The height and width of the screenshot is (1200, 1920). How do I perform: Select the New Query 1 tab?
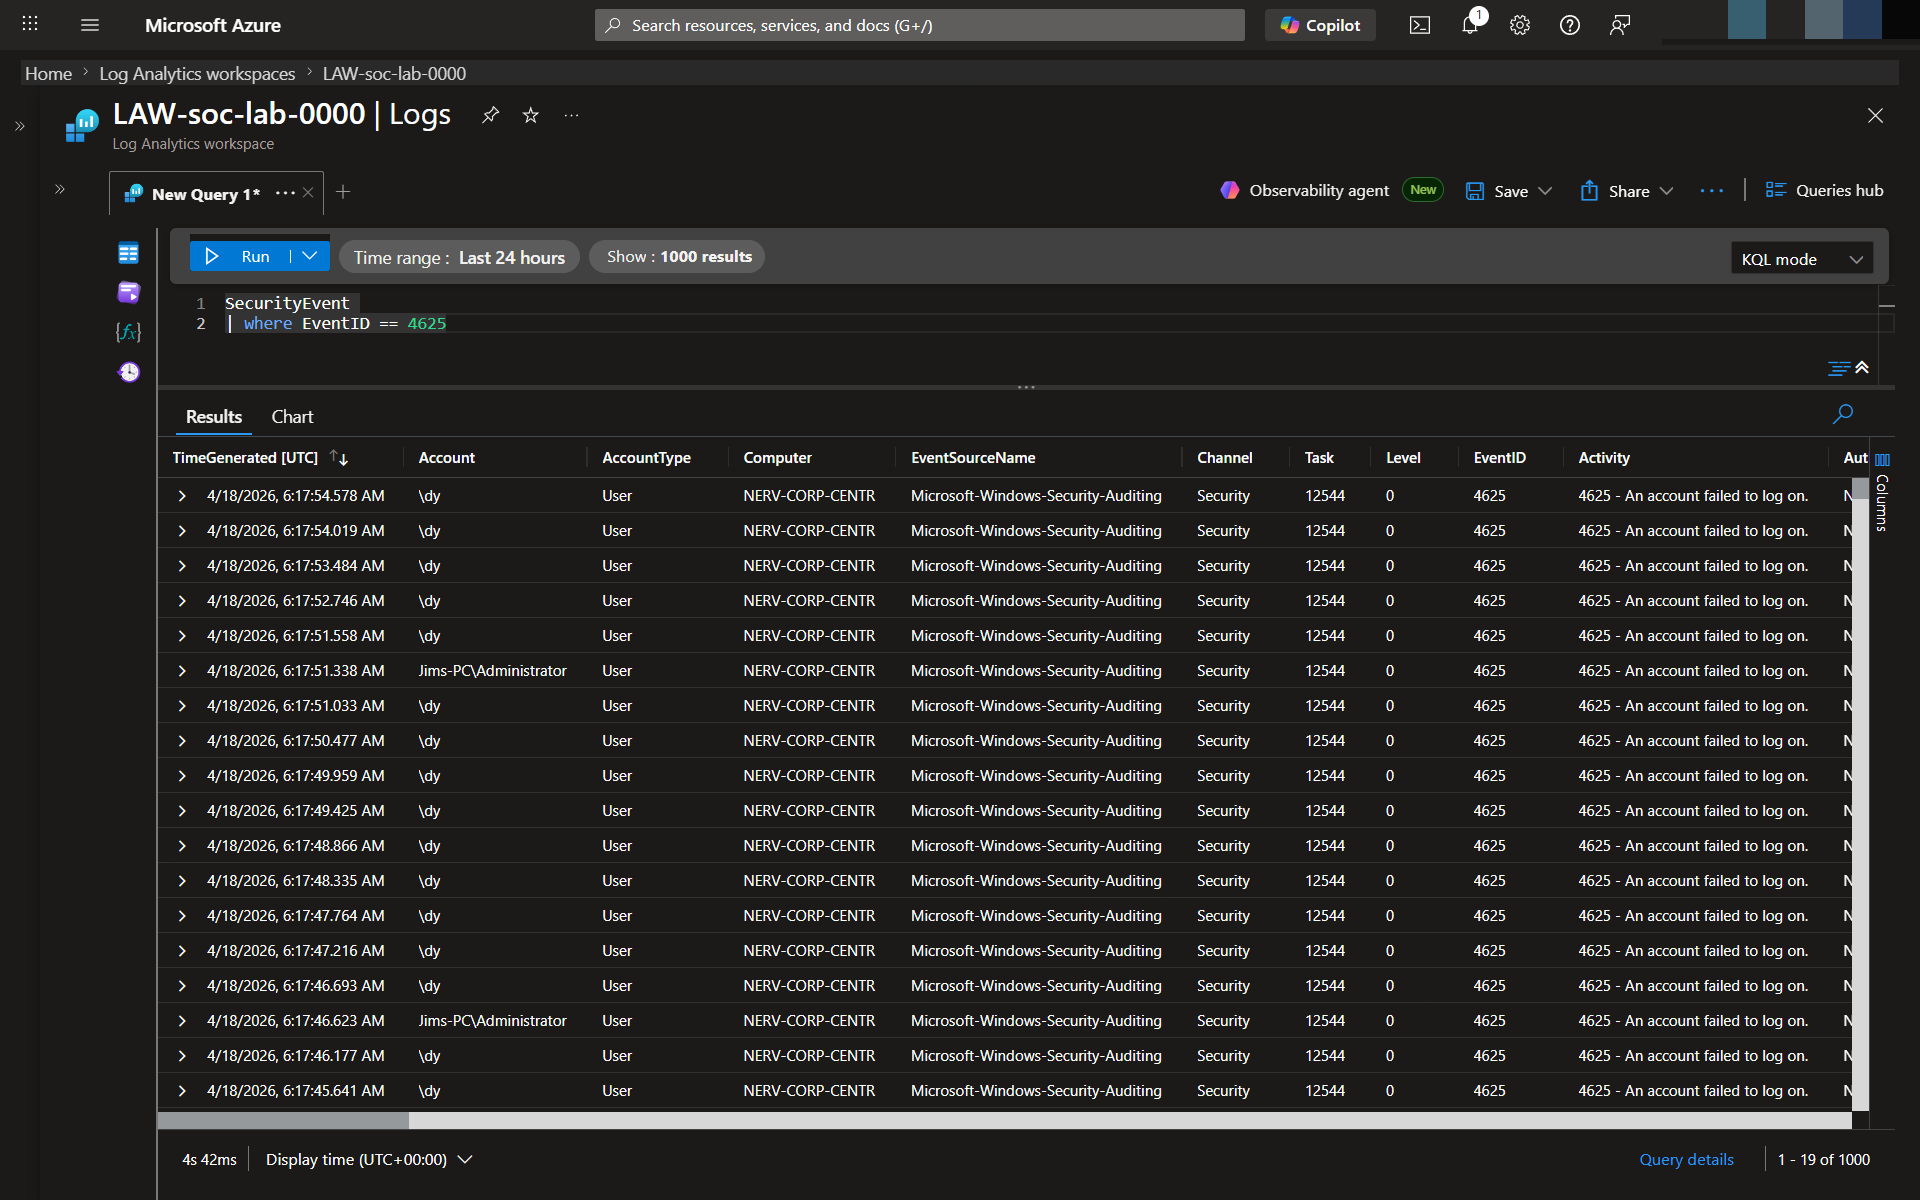(x=205, y=194)
